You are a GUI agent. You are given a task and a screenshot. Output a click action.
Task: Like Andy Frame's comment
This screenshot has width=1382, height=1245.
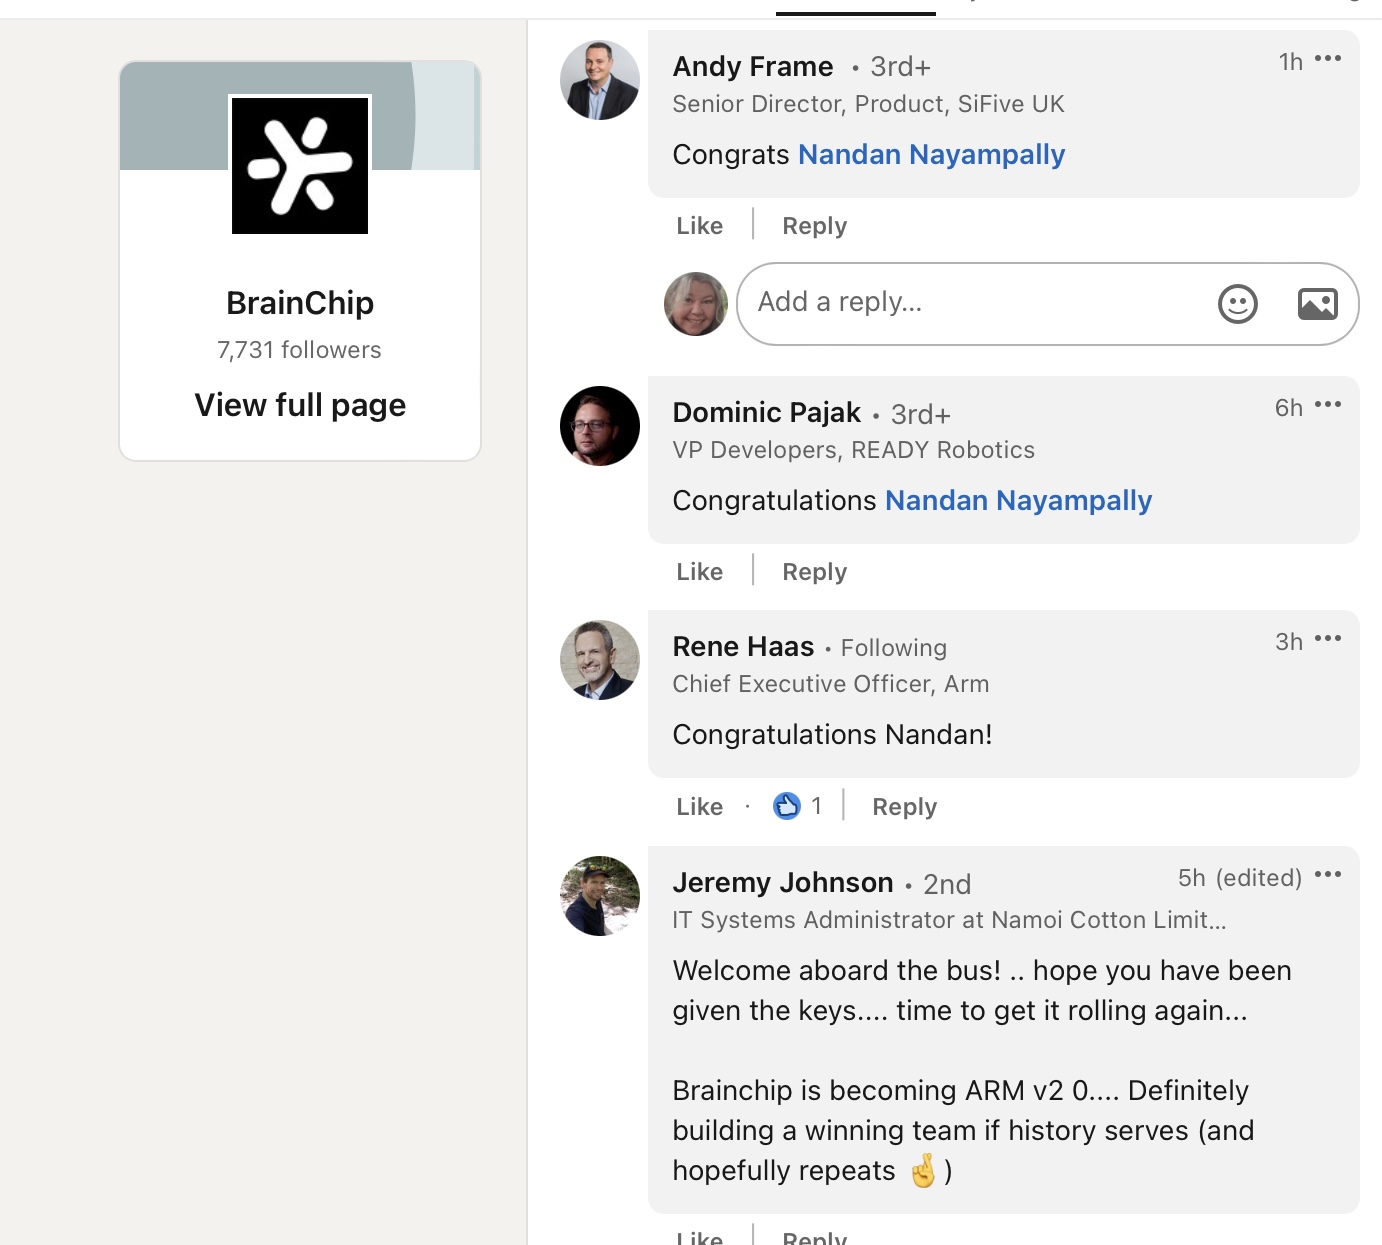tap(699, 226)
